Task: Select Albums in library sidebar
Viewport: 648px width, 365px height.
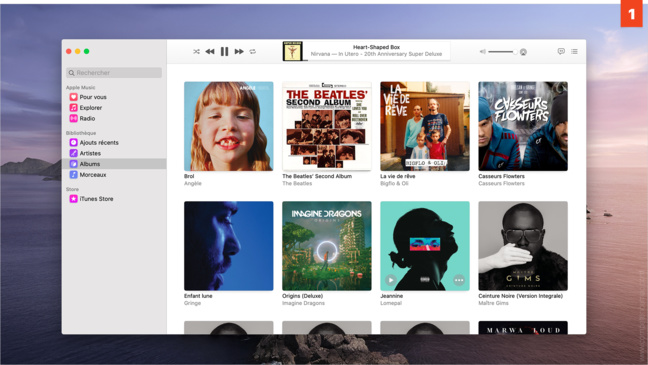Action: pyautogui.click(x=114, y=164)
